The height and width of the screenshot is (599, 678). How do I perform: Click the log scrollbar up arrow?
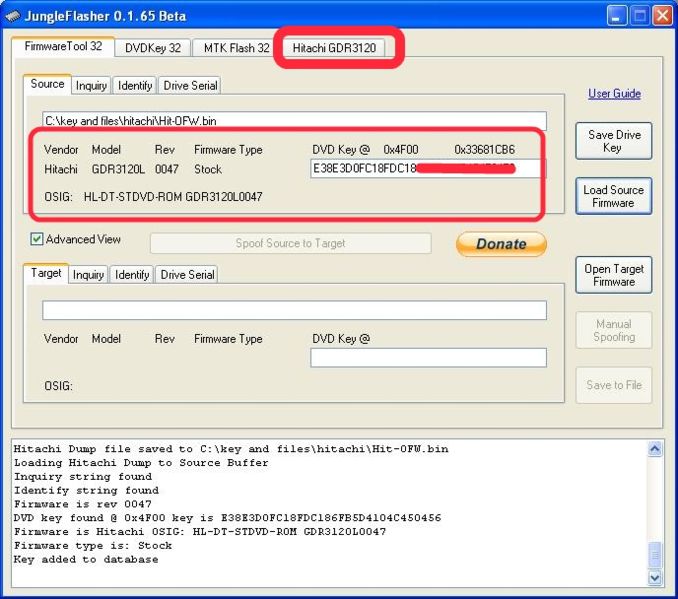click(655, 449)
